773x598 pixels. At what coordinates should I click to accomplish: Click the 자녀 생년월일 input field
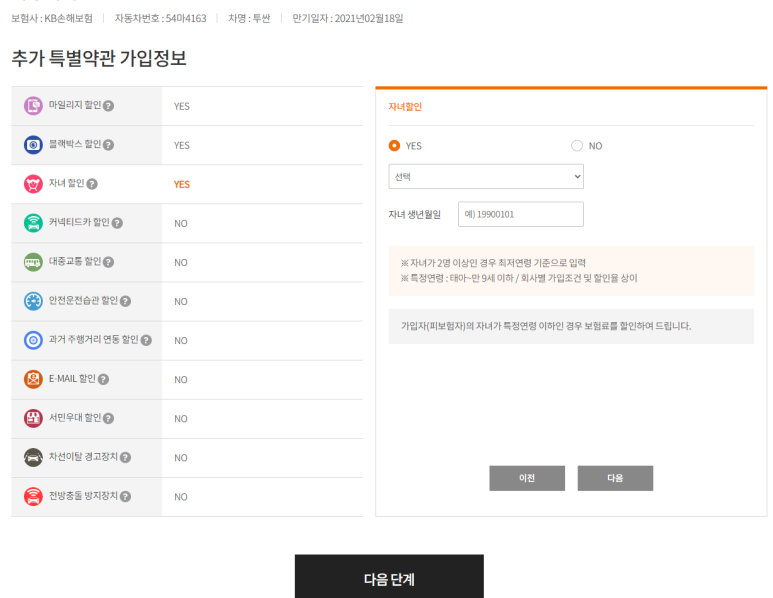pyautogui.click(x=521, y=214)
